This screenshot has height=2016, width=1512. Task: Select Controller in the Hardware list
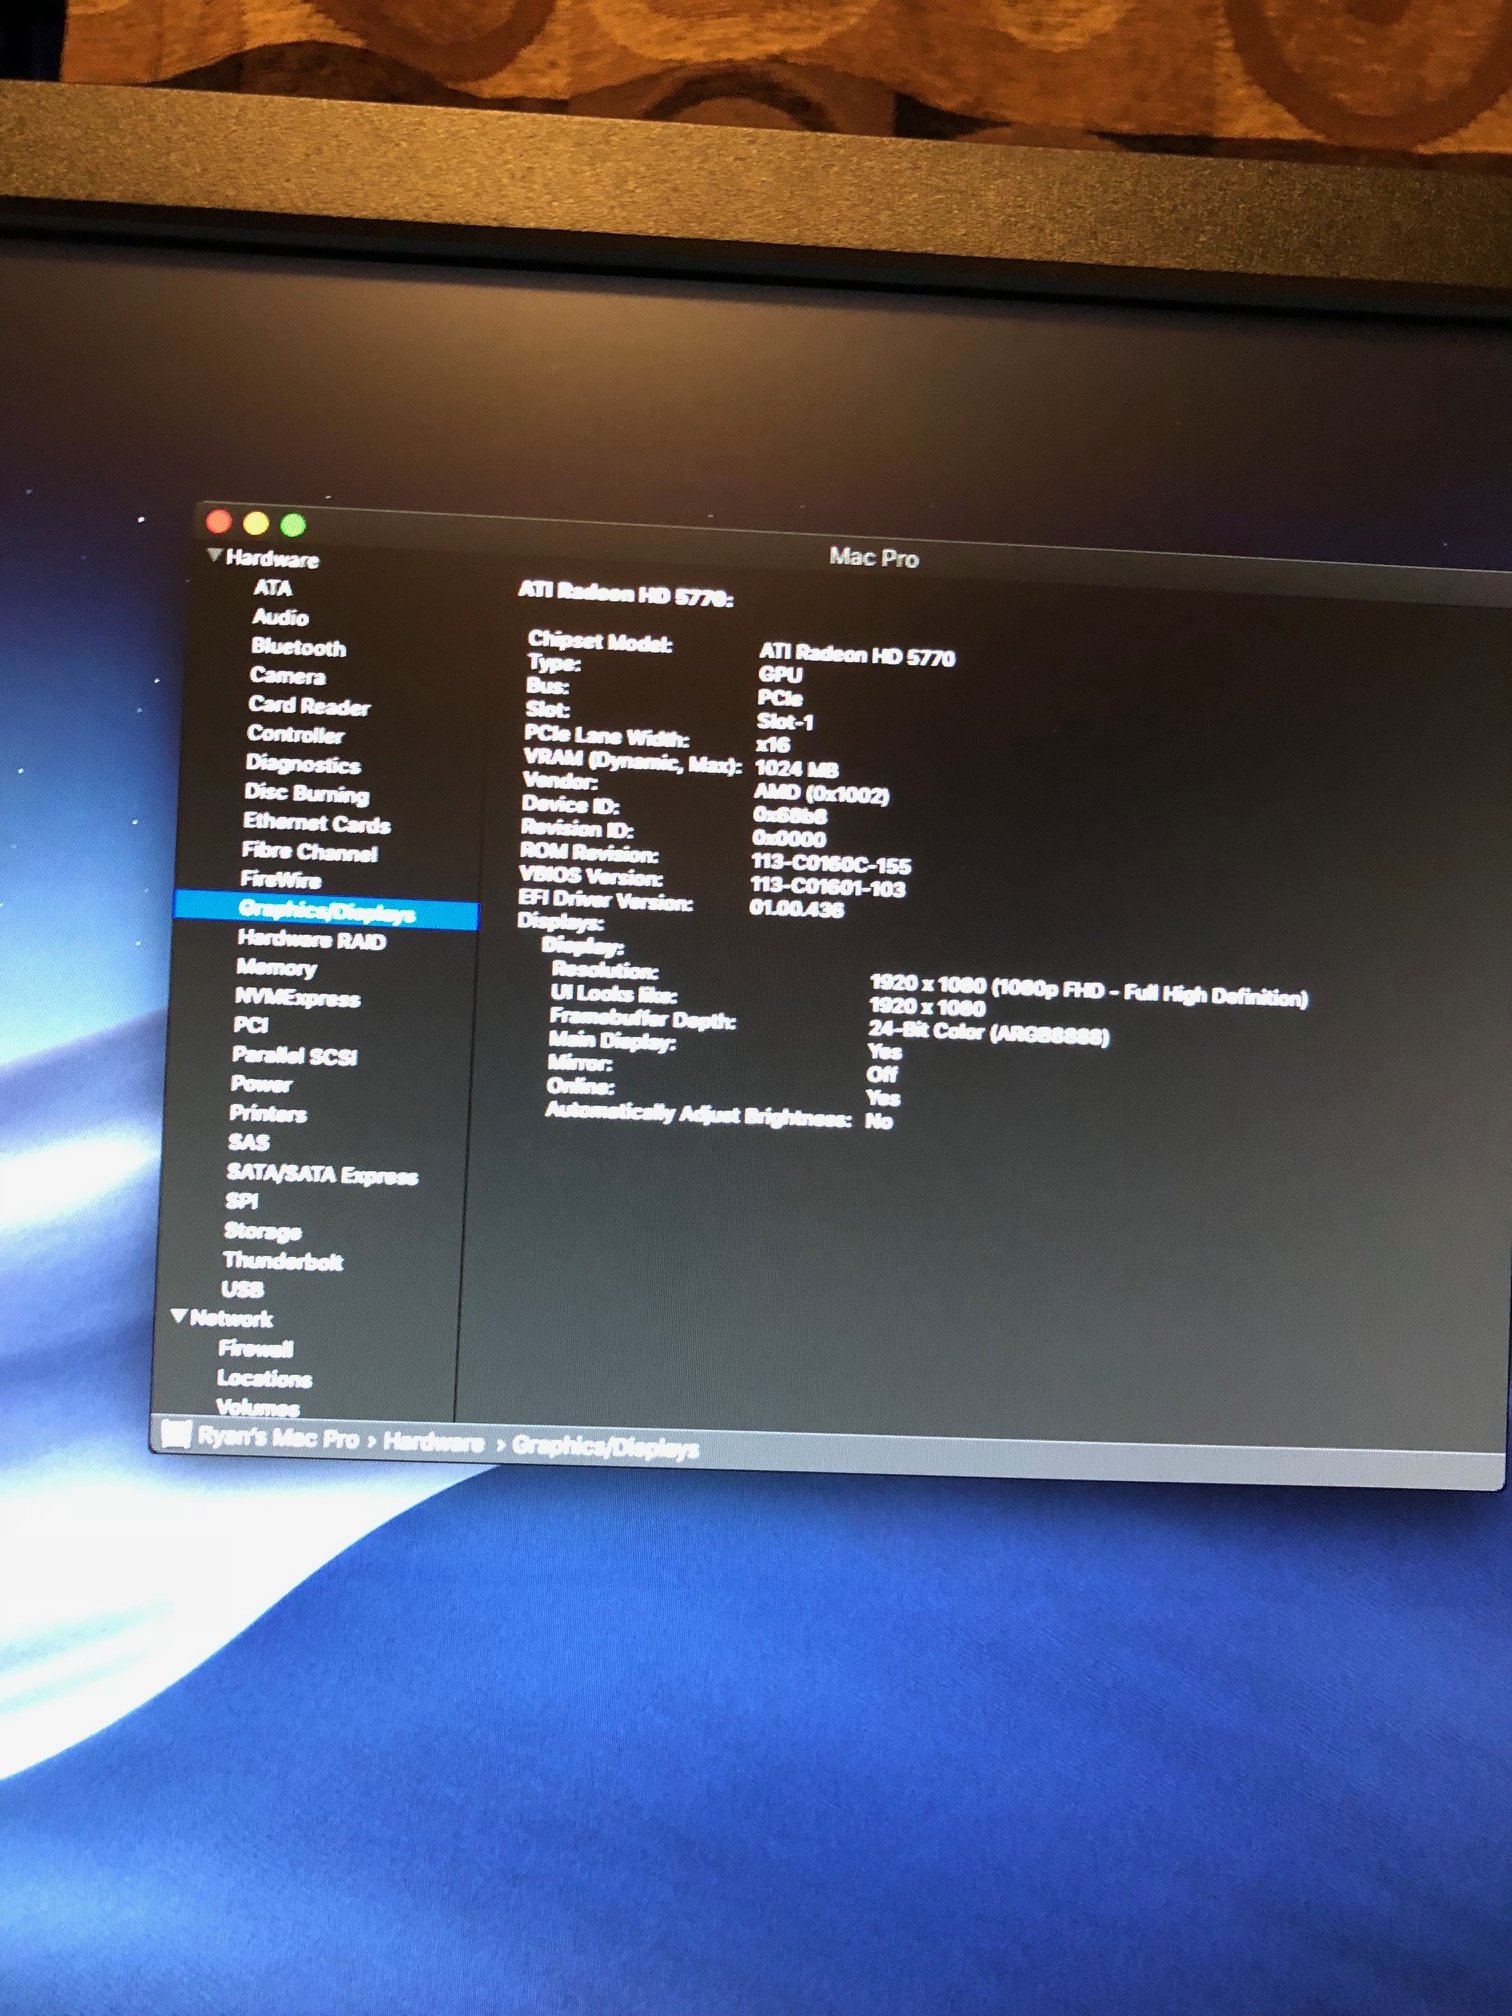coord(295,735)
